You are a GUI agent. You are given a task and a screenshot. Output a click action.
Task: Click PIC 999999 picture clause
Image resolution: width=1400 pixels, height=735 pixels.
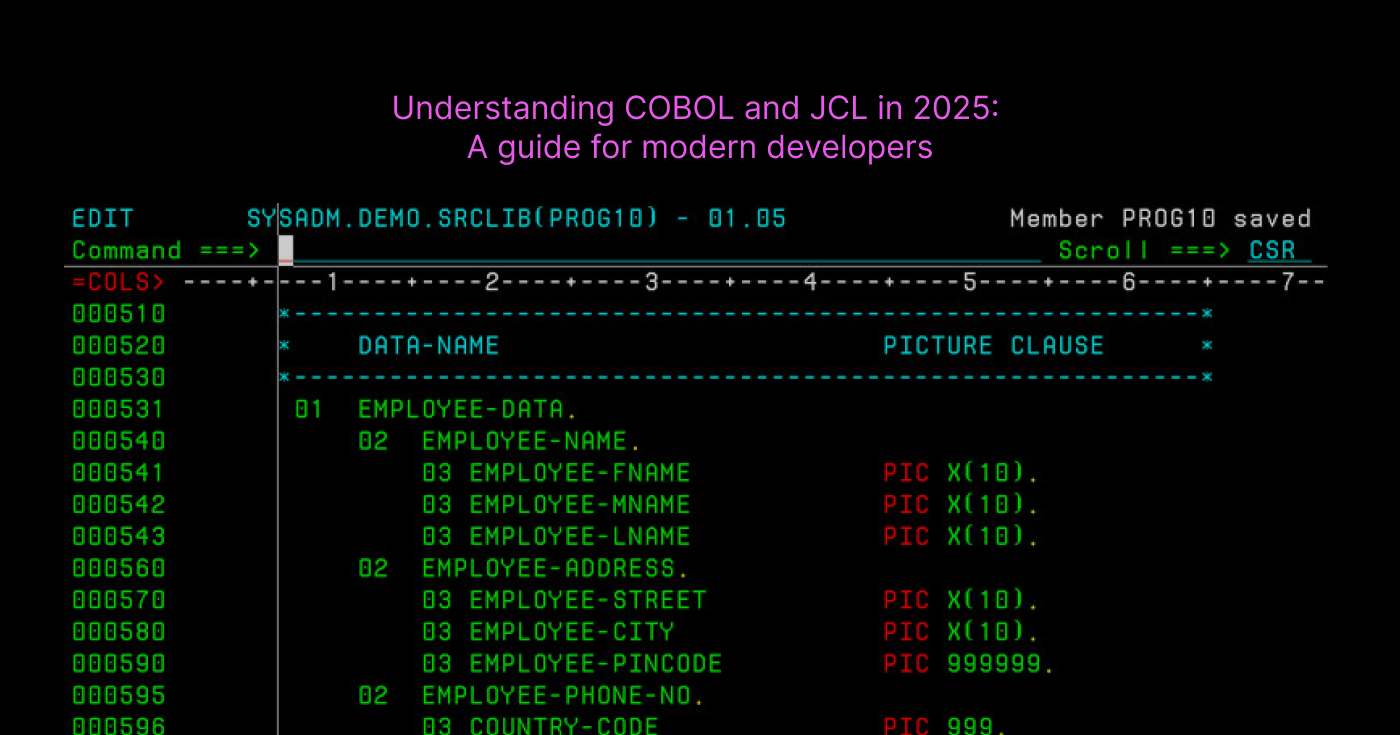pos(968,664)
